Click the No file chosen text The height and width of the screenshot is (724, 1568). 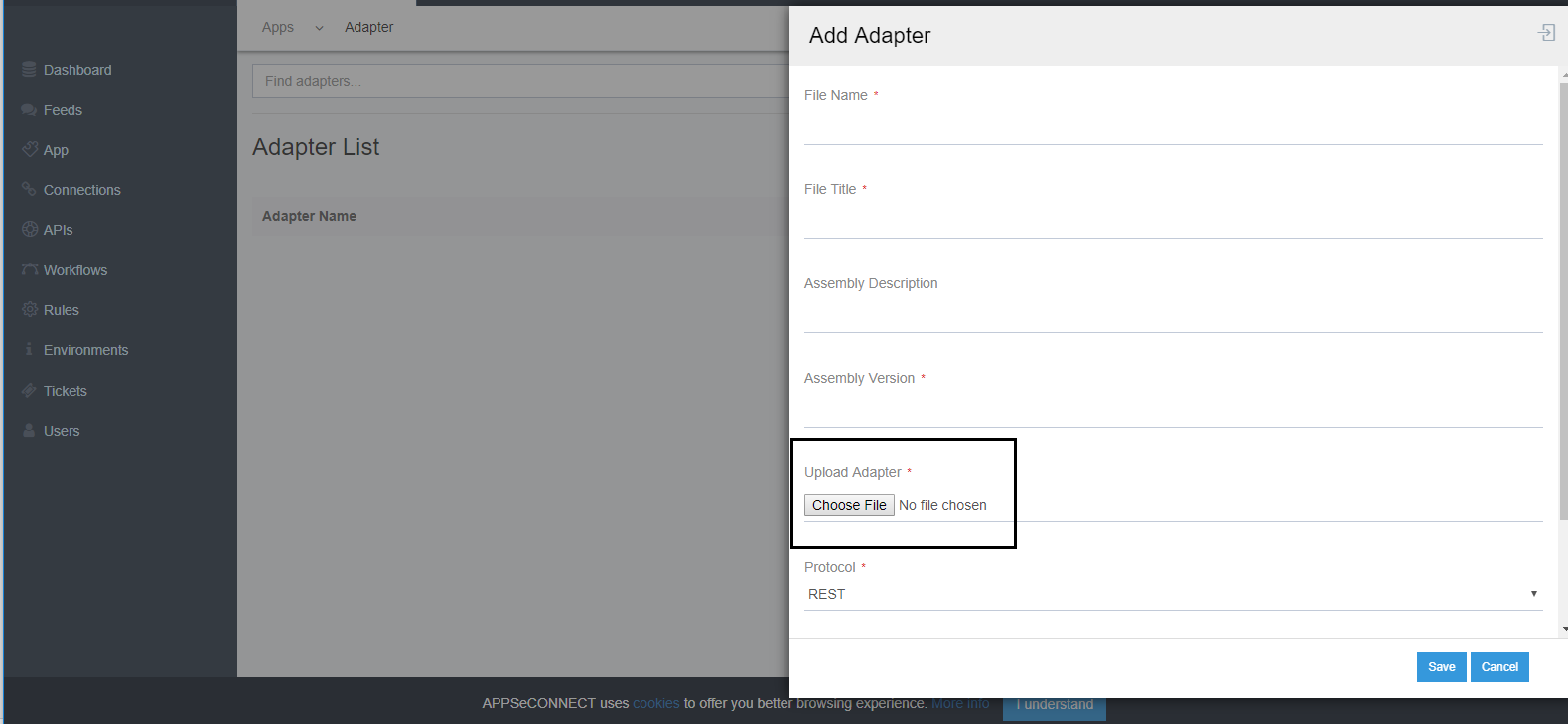pos(943,505)
